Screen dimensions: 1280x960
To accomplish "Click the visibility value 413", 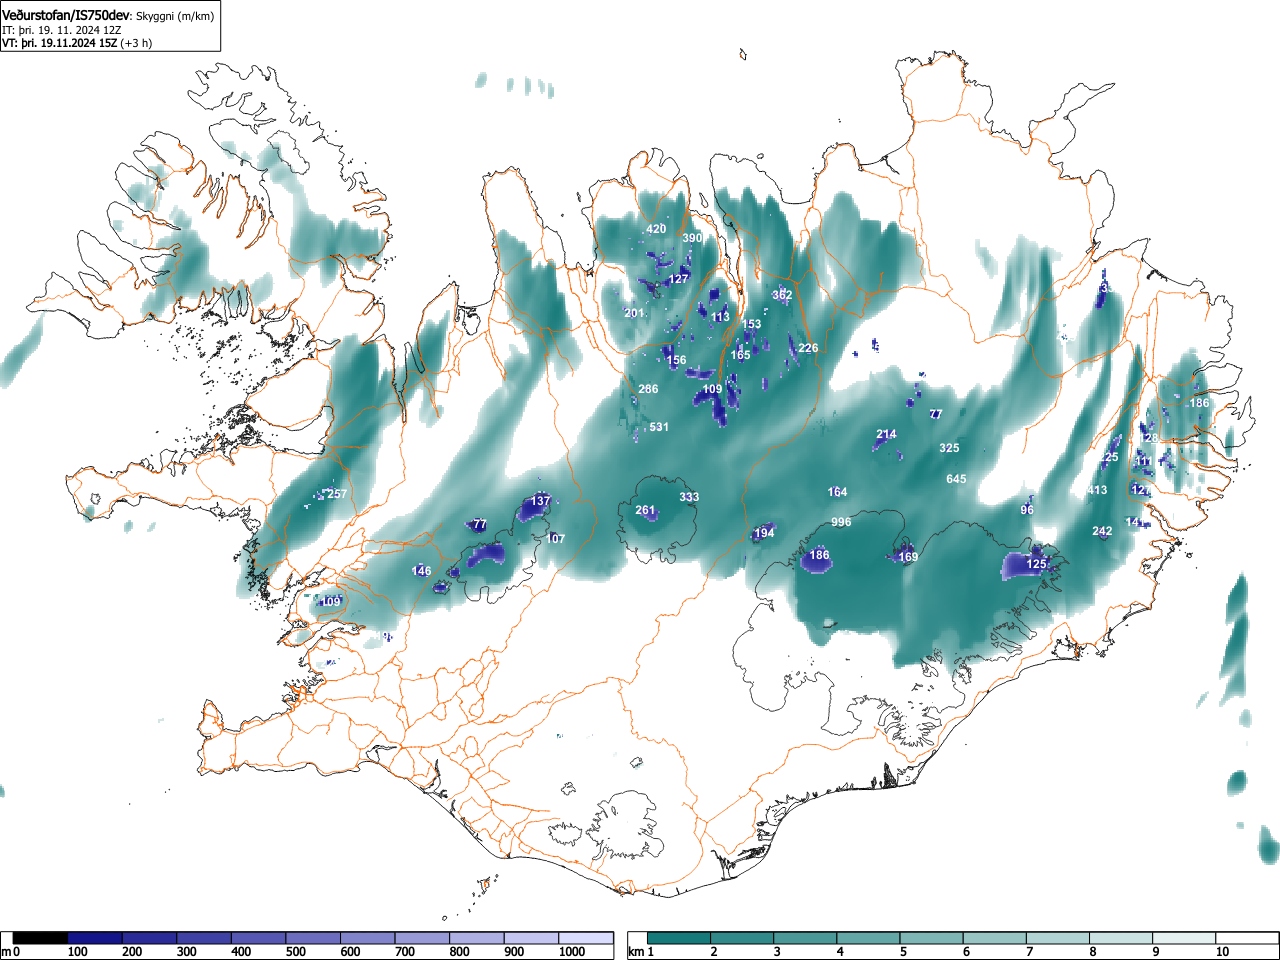I will (1097, 490).
